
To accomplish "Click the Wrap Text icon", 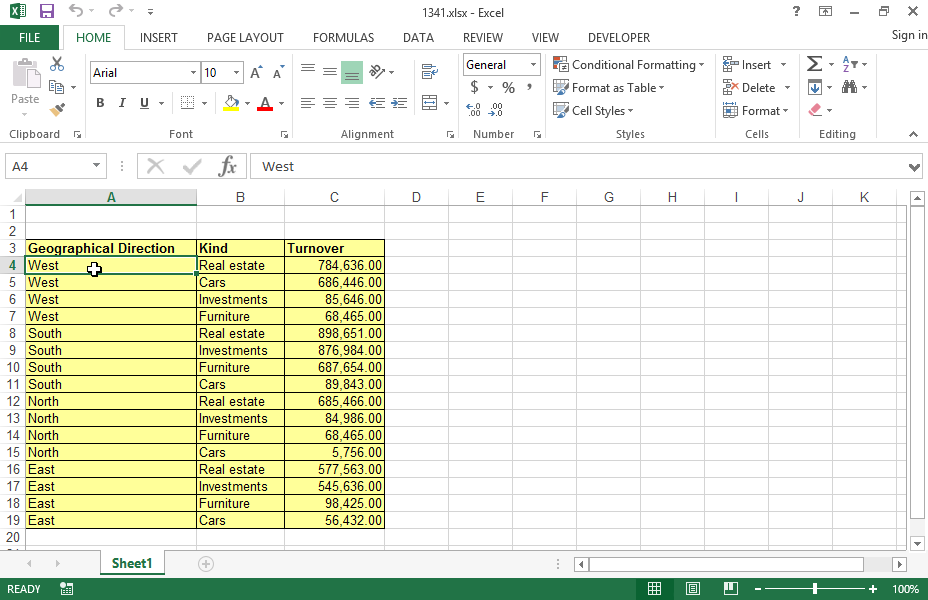I will coord(430,72).
